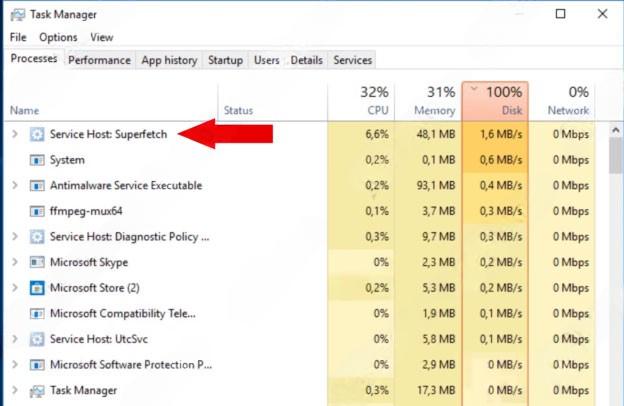This screenshot has width=624, height=406.
Task: Click the Microsoft Compatibility Telemetry icon
Action: (x=37, y=314)
